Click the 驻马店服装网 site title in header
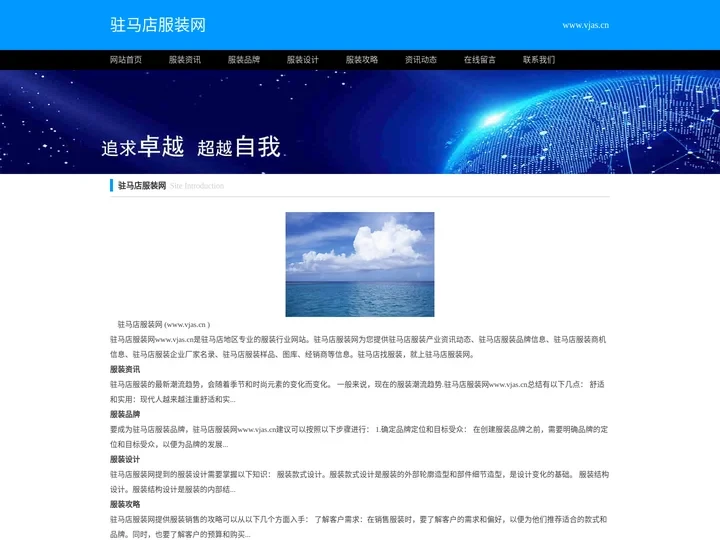 (157, 25)
